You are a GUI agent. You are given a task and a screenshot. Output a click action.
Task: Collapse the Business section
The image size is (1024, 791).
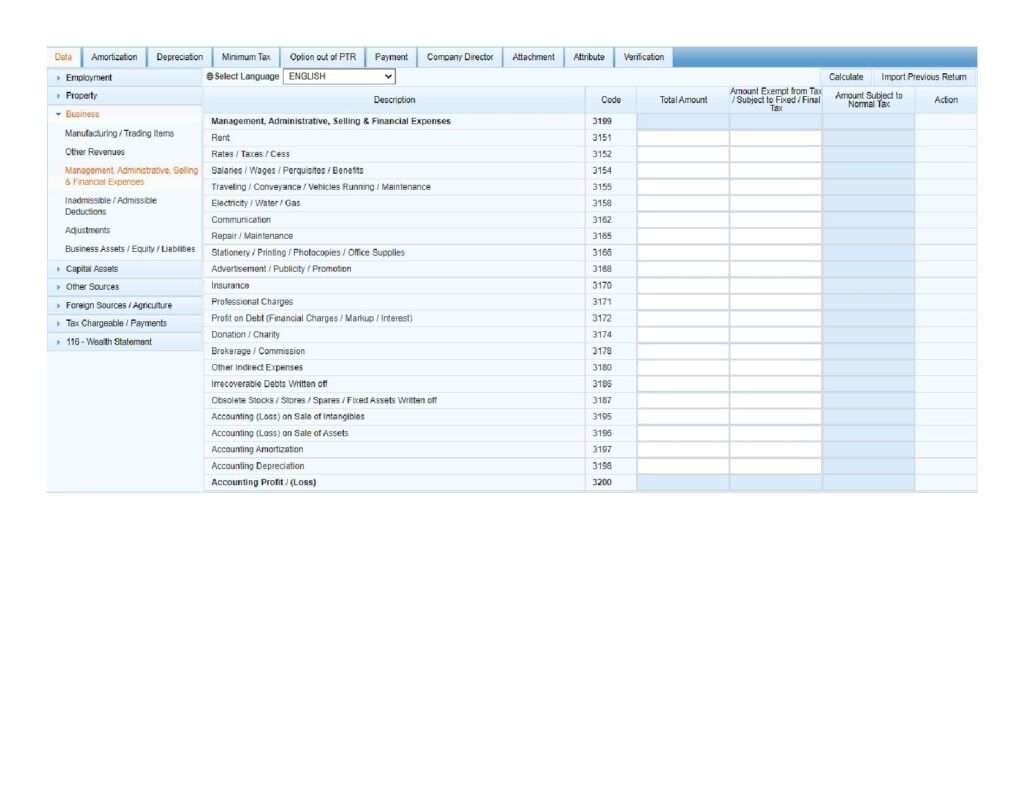82,114
